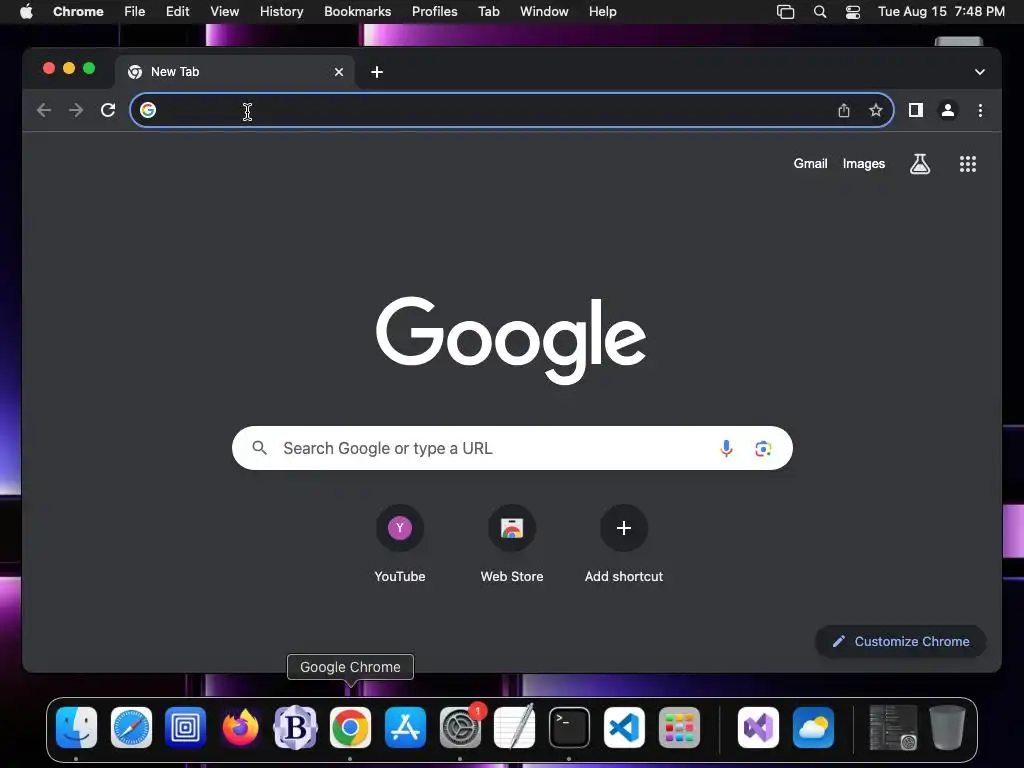Click the Chrome back arrow button
Viewport: 1024px width, 768px height.
[44, 110]
